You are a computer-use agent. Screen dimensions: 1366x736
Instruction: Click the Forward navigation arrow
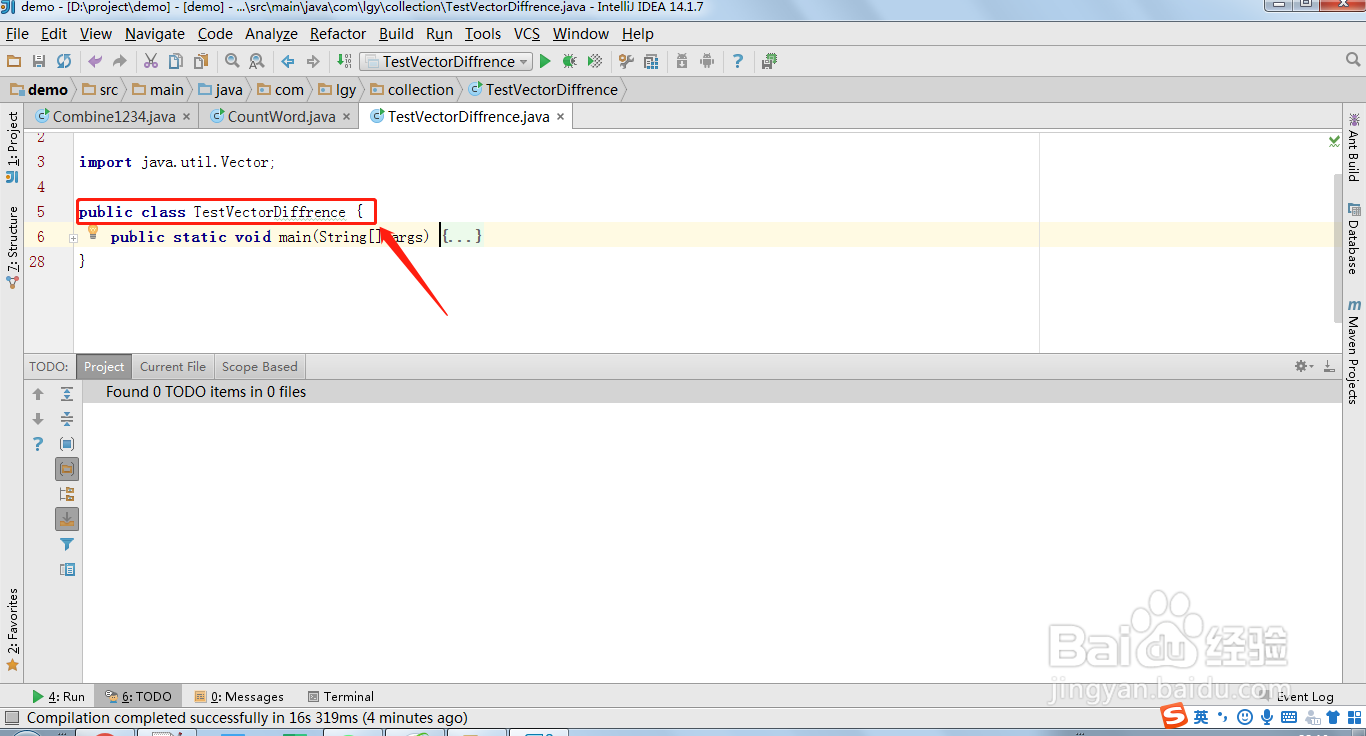coord(313,61)
